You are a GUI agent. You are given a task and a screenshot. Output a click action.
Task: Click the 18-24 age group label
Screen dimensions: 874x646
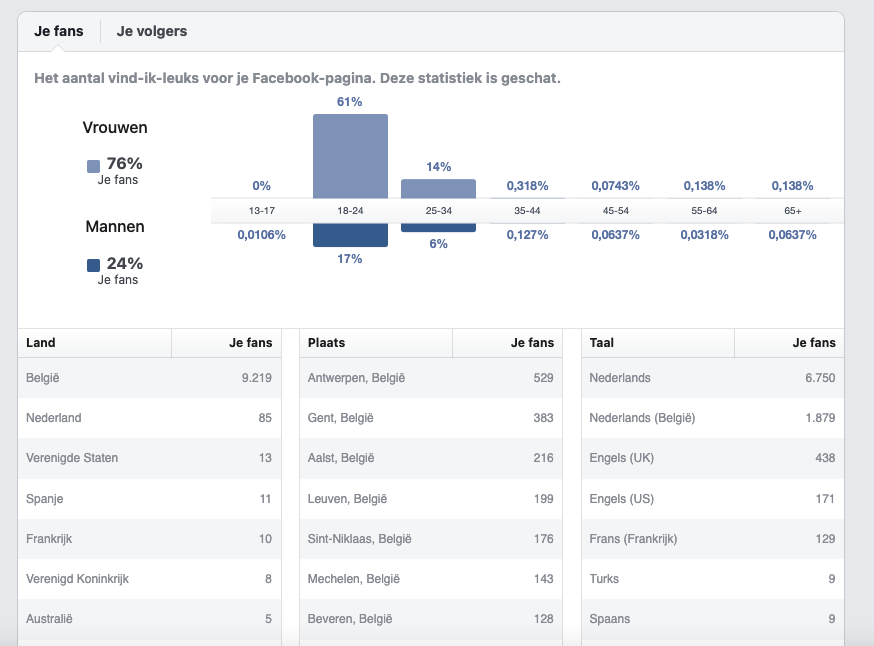click(x=350, y=211)
